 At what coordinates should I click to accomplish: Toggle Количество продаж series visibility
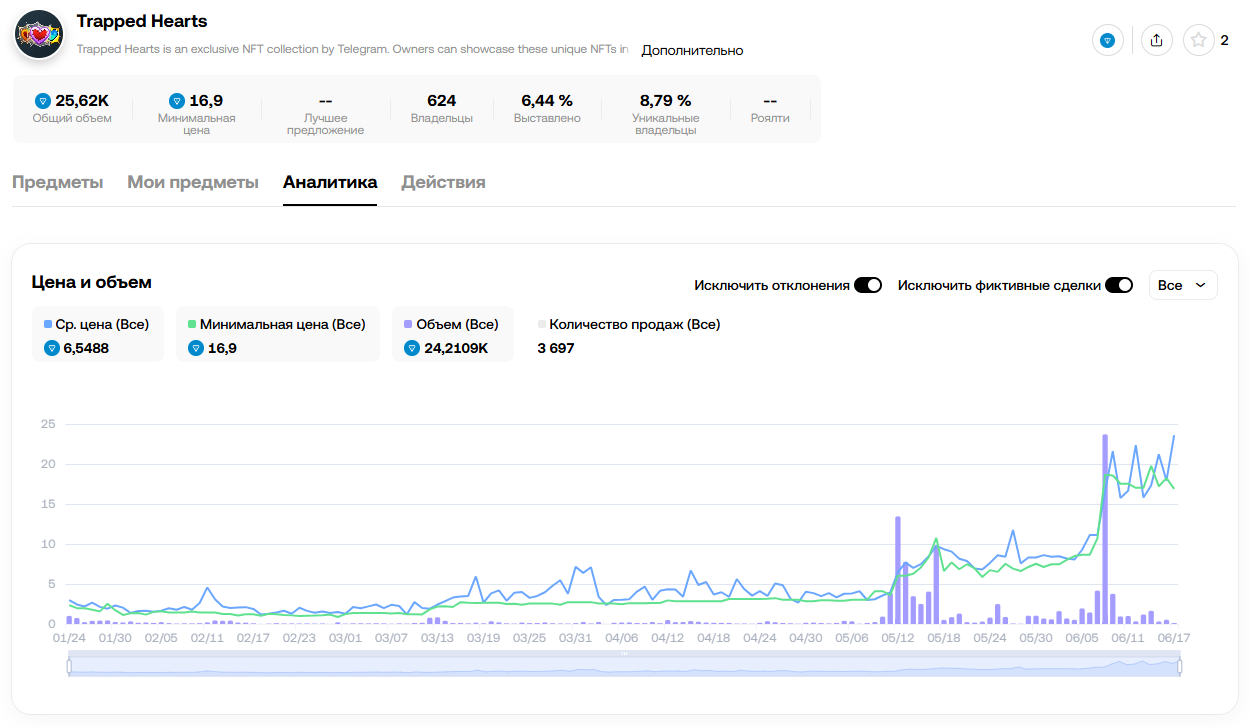click(x=629, y=324)
